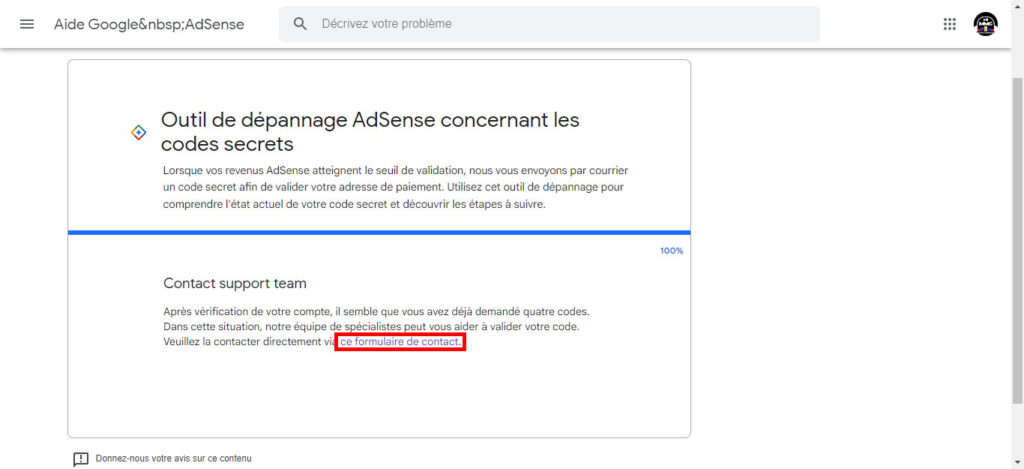Click the paragraph starting 'Lorsque vos revenus AdSense'
Image resolution: width=1024 pixels, height=469 pixels.
pyautogui.click(x=396, y=187)
